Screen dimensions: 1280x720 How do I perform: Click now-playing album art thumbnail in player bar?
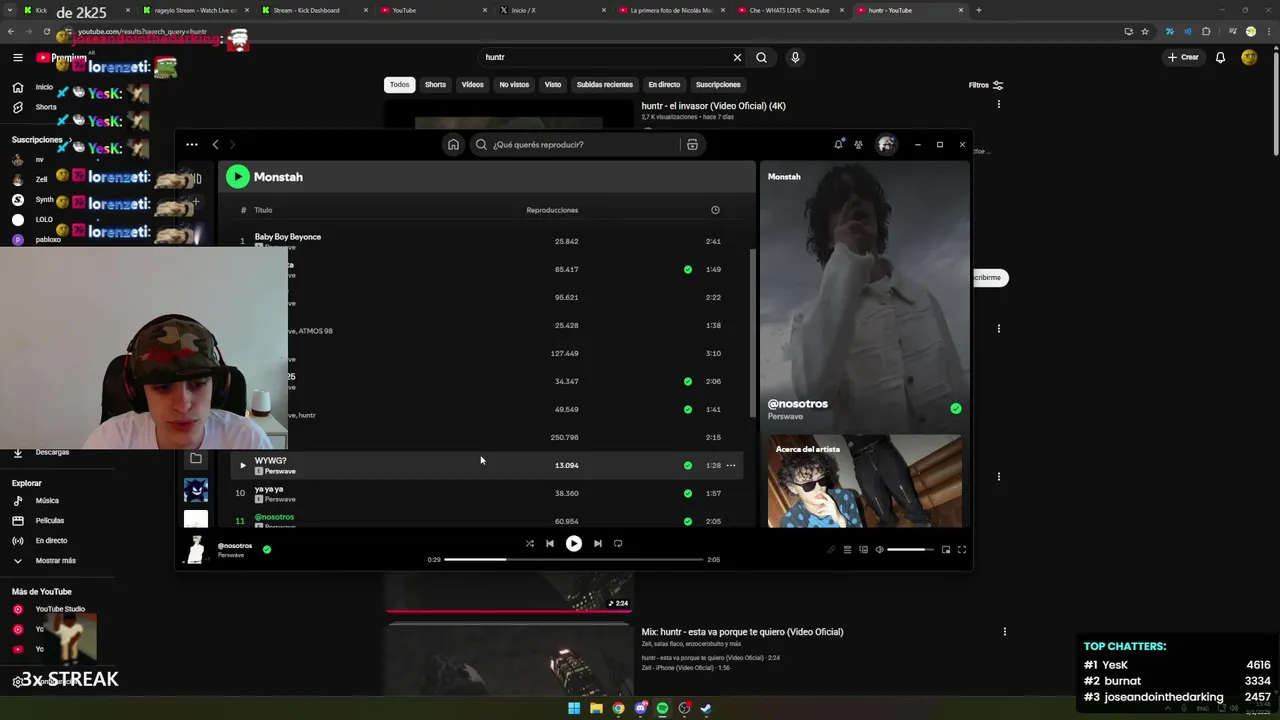click(x=196, y=549)
